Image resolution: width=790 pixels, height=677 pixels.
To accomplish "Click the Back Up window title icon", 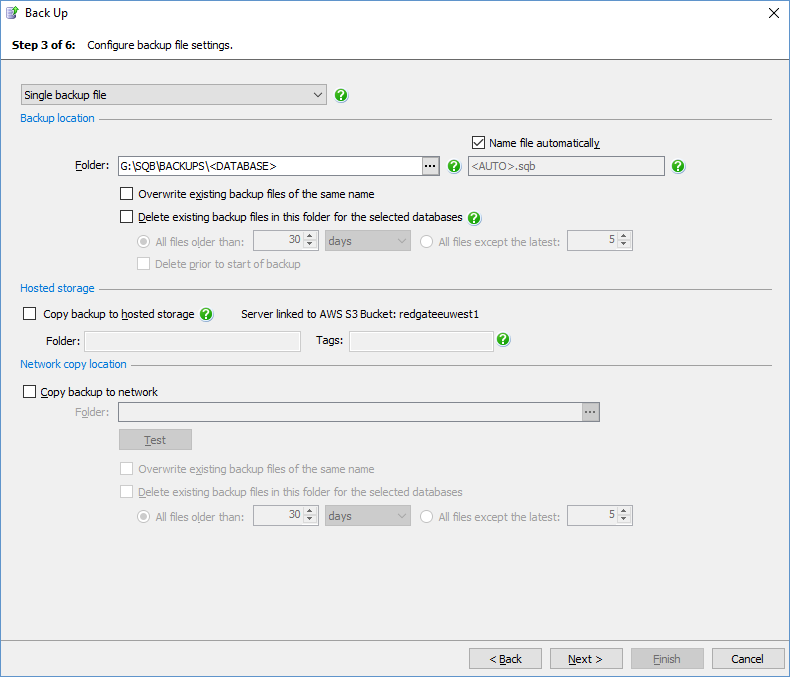I will (x=13, y=13).
